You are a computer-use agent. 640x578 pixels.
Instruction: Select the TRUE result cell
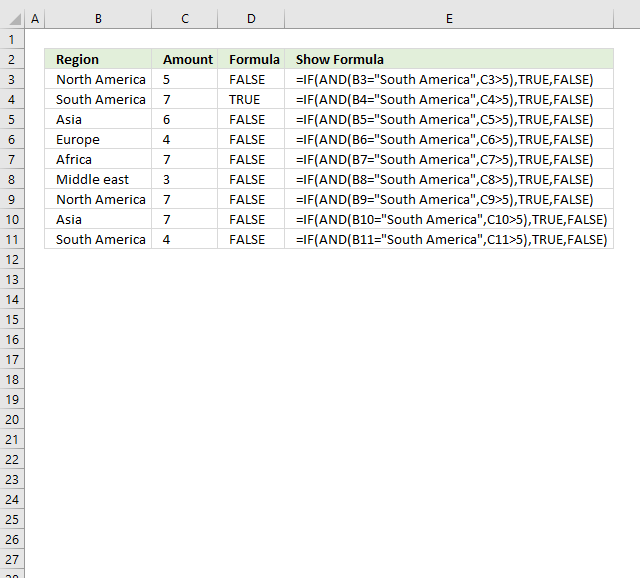(251, 99)
